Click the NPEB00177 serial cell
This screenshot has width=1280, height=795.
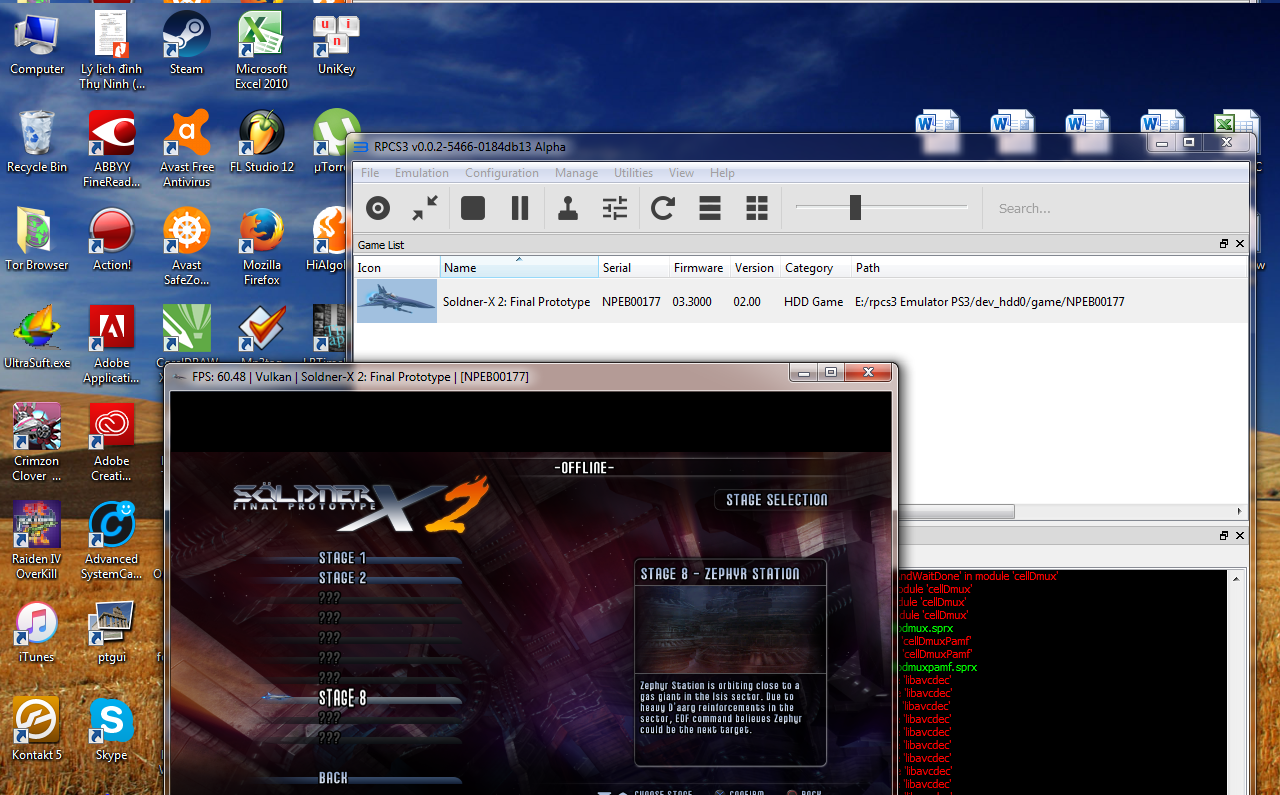tap(631, 301)
